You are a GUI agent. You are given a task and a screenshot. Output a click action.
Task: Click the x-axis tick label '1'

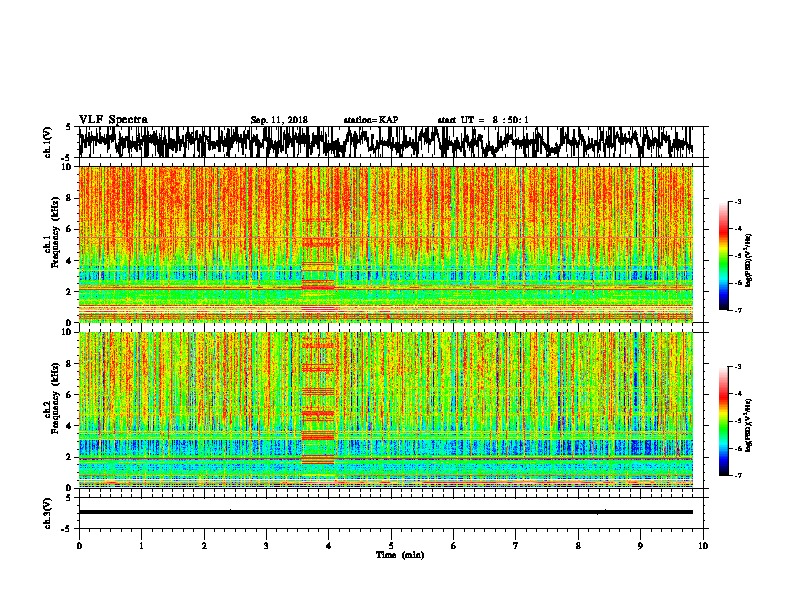tap(141, 546)
